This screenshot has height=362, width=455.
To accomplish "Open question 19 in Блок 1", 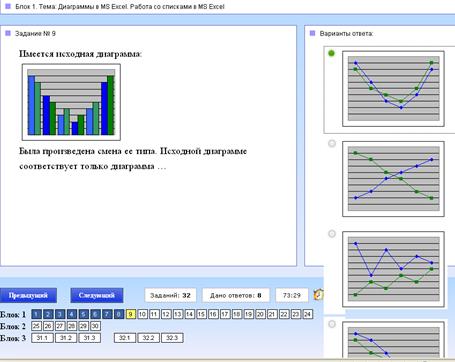I will click(248, 314).
